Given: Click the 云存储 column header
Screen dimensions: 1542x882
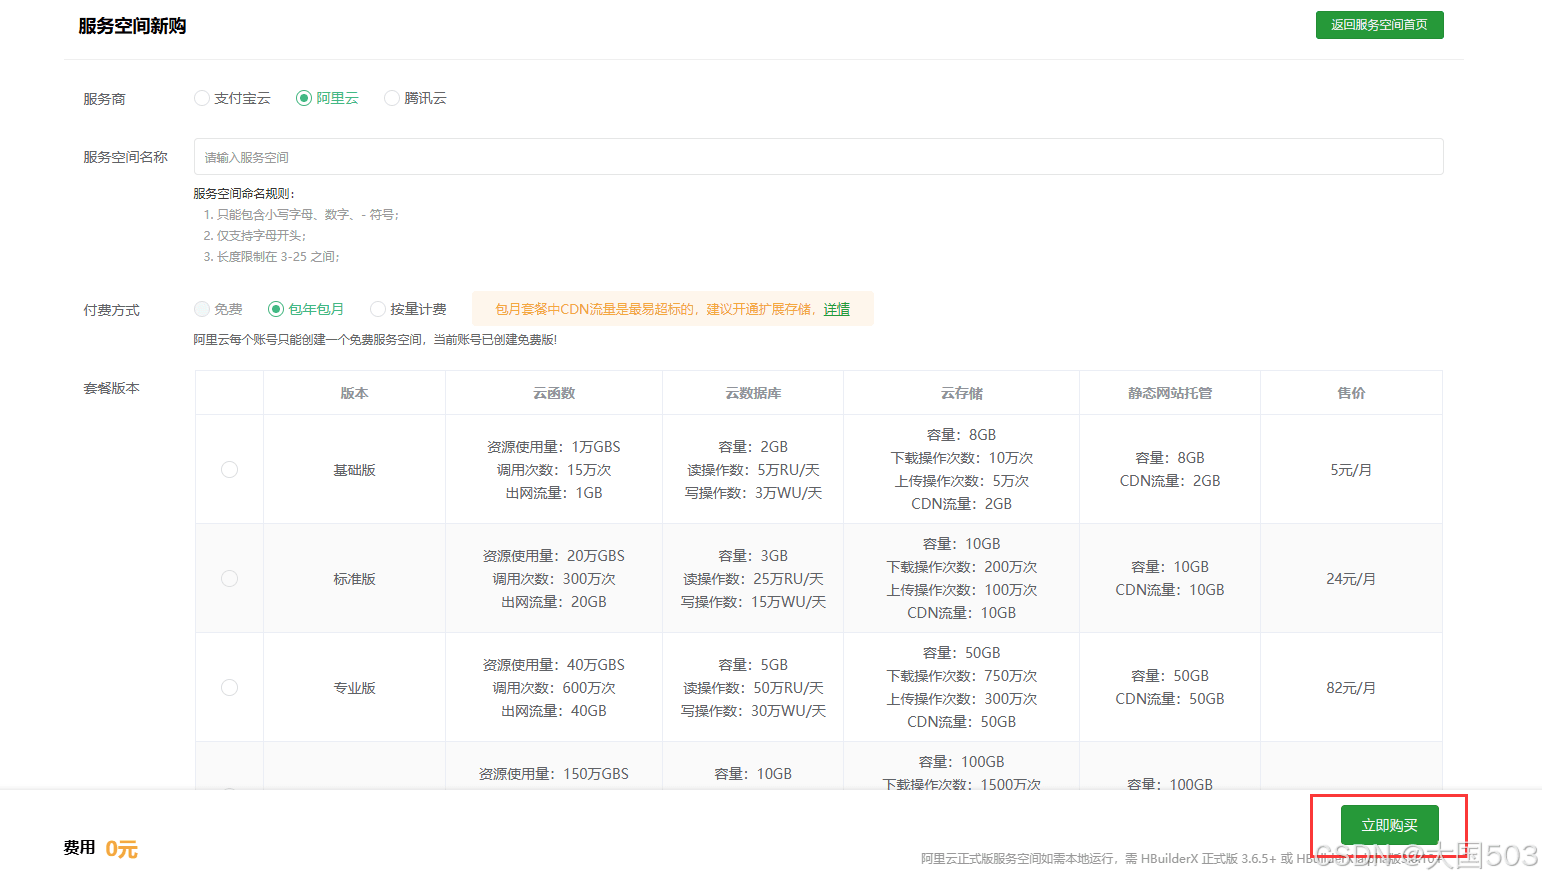Looking at the screenshot, I should tap(962, 393).
